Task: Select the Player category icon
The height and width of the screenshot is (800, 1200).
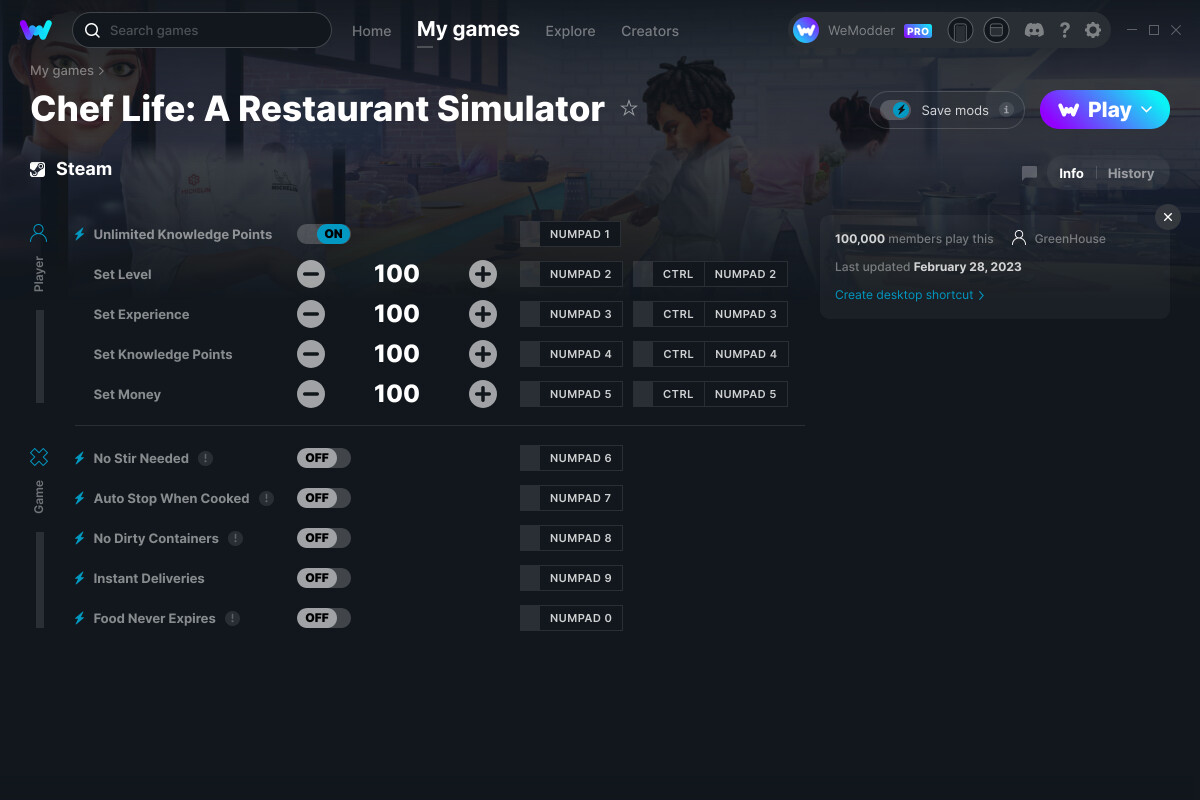Action: pyautogui.click(x=39, y=234)
